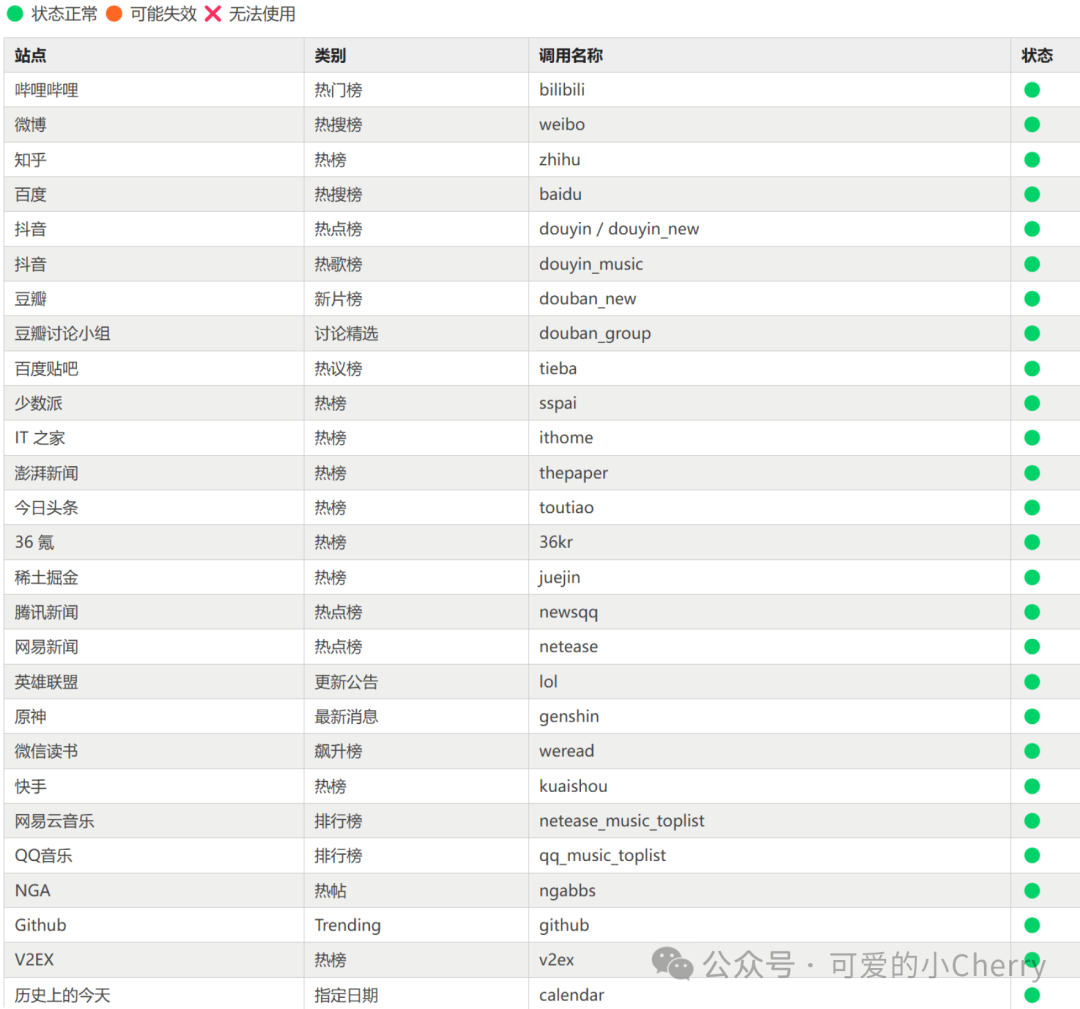Click the status dot in the douyin_music row

tap(1032, 264)
